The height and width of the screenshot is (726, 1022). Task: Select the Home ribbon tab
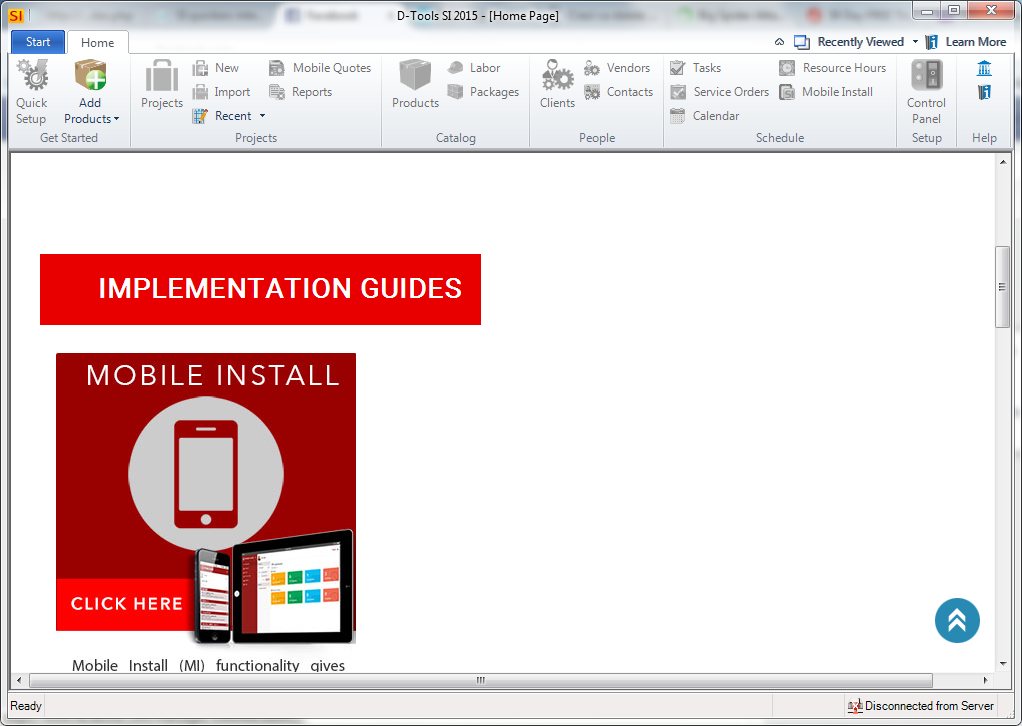tap(97, 42)
